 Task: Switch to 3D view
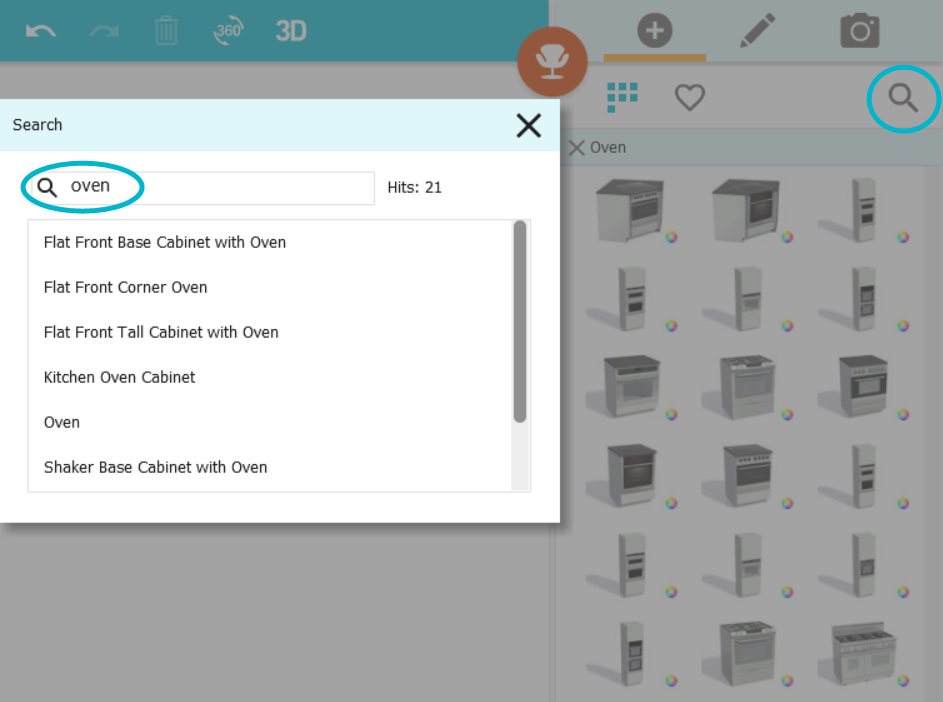(291, 31)
